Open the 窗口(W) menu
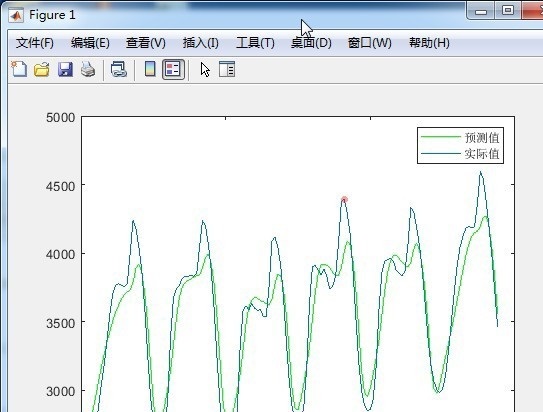Screen dimensions: 543x412 pyautogui.click(x=370, y=43)
